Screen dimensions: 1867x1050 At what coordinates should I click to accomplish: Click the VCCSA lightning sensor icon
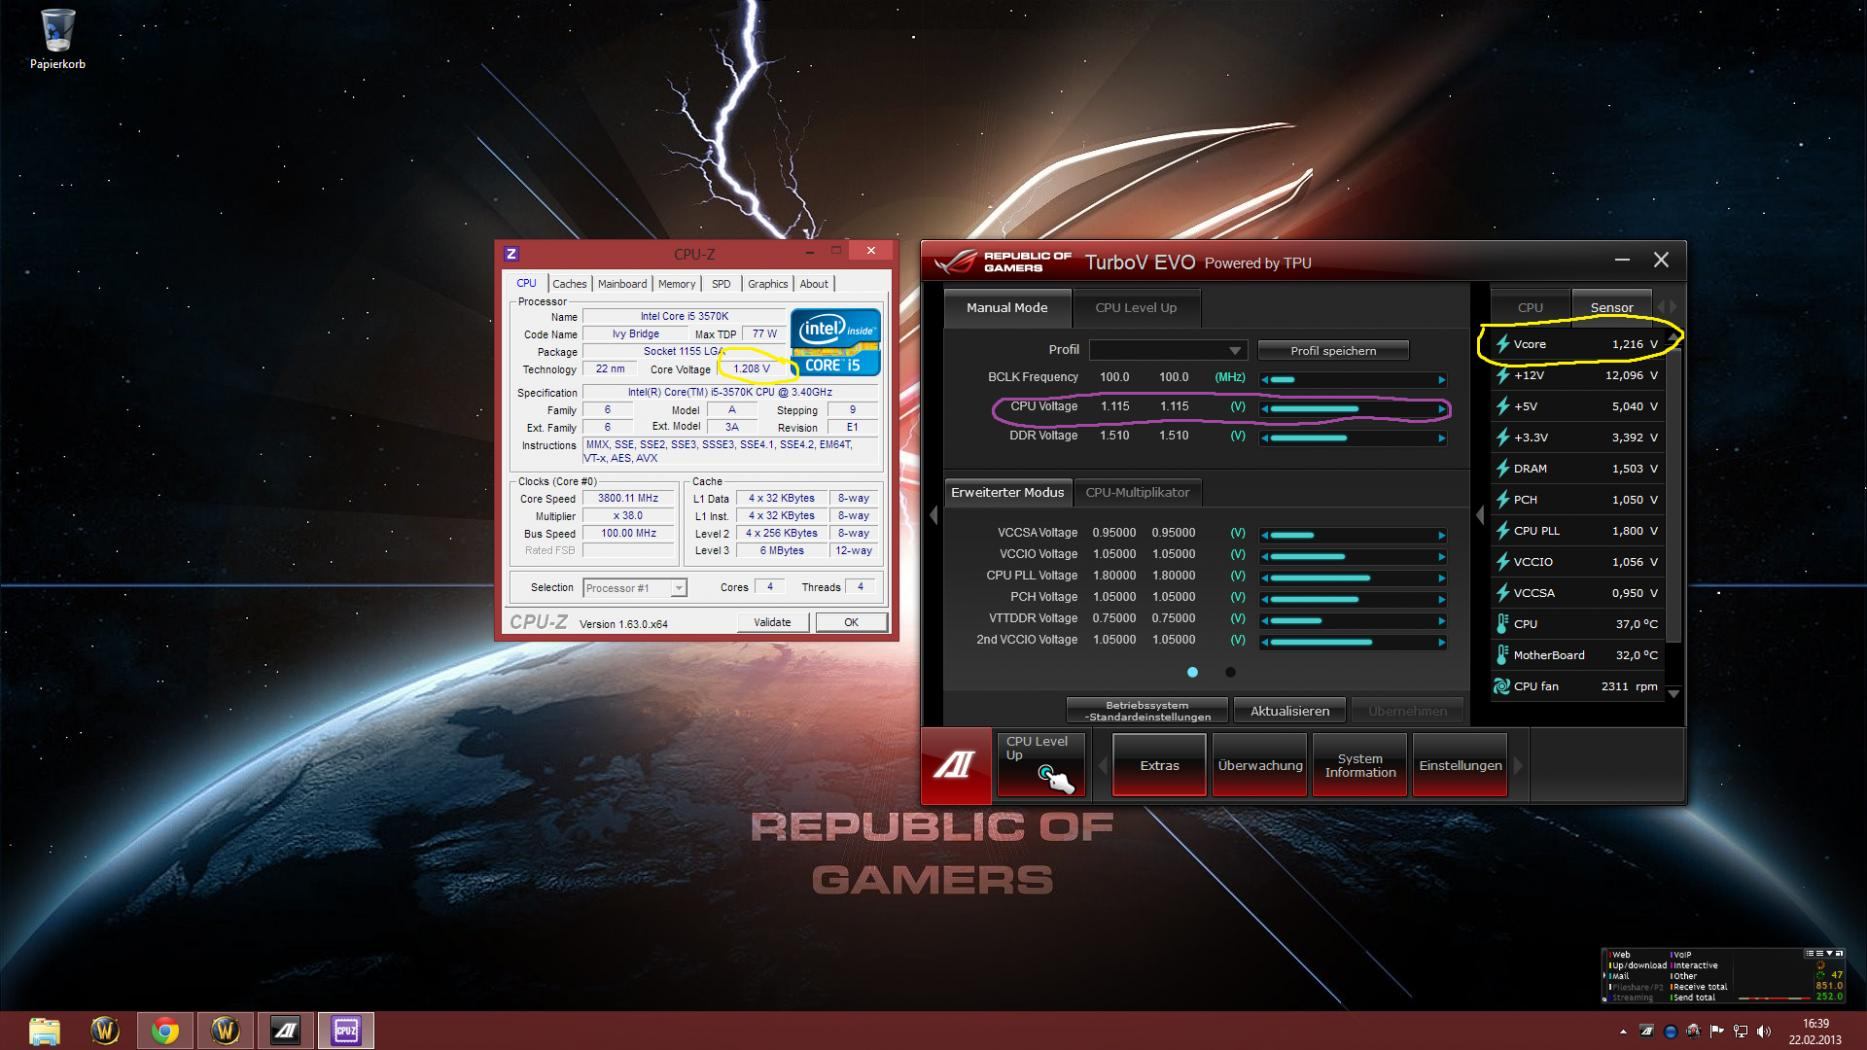(1502, 593)
